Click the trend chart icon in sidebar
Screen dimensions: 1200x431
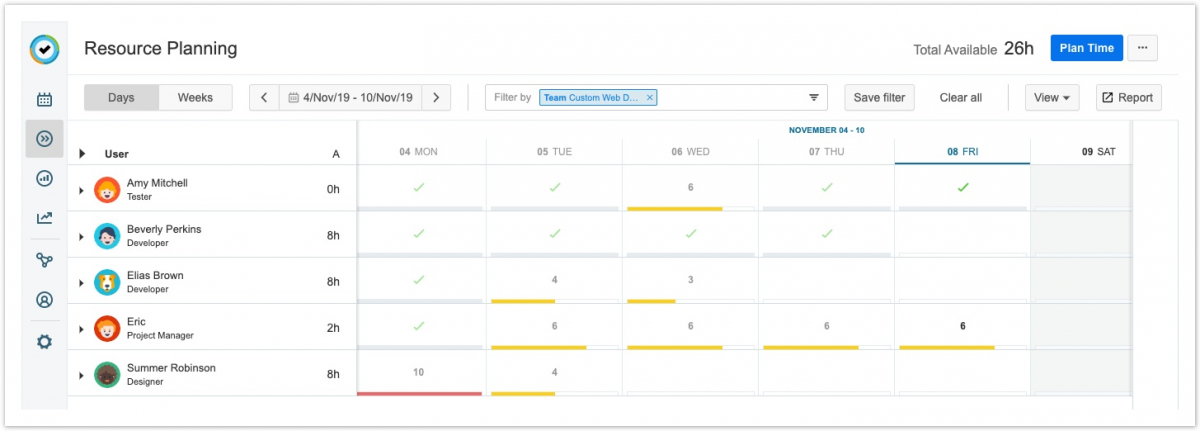point(44,218)
